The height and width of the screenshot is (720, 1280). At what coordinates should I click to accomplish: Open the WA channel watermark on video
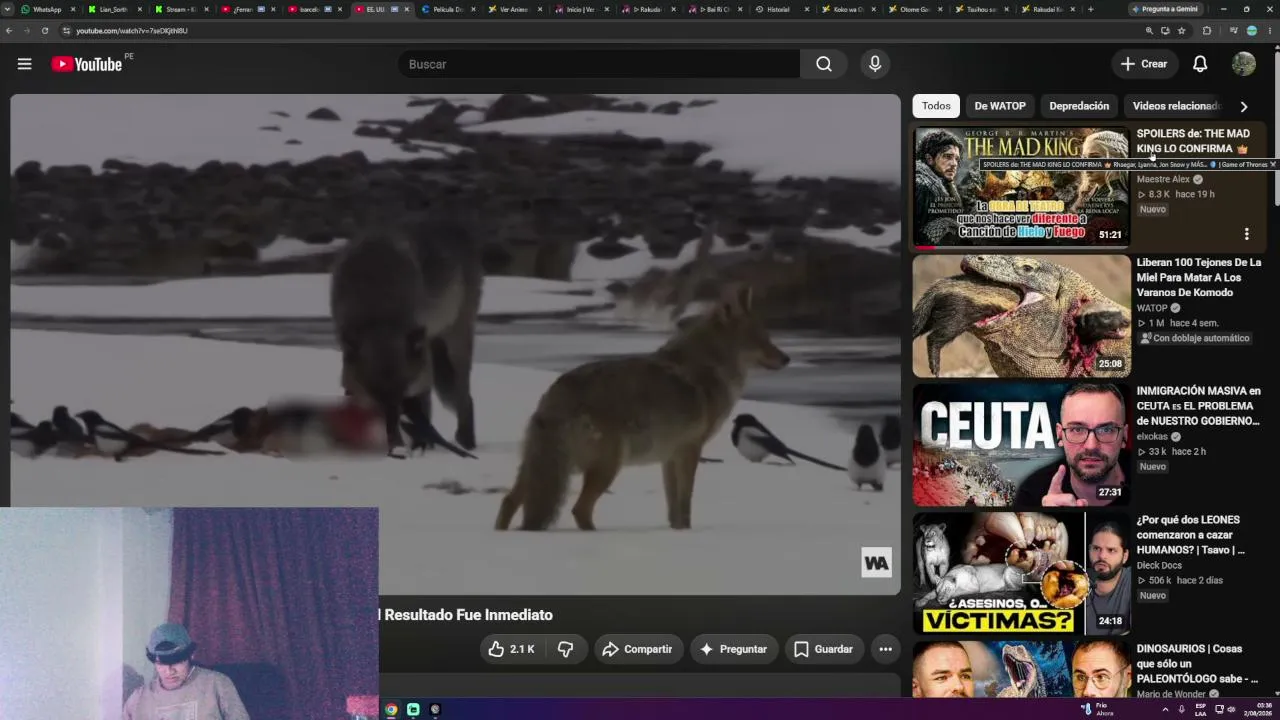(x=876, y=563)
